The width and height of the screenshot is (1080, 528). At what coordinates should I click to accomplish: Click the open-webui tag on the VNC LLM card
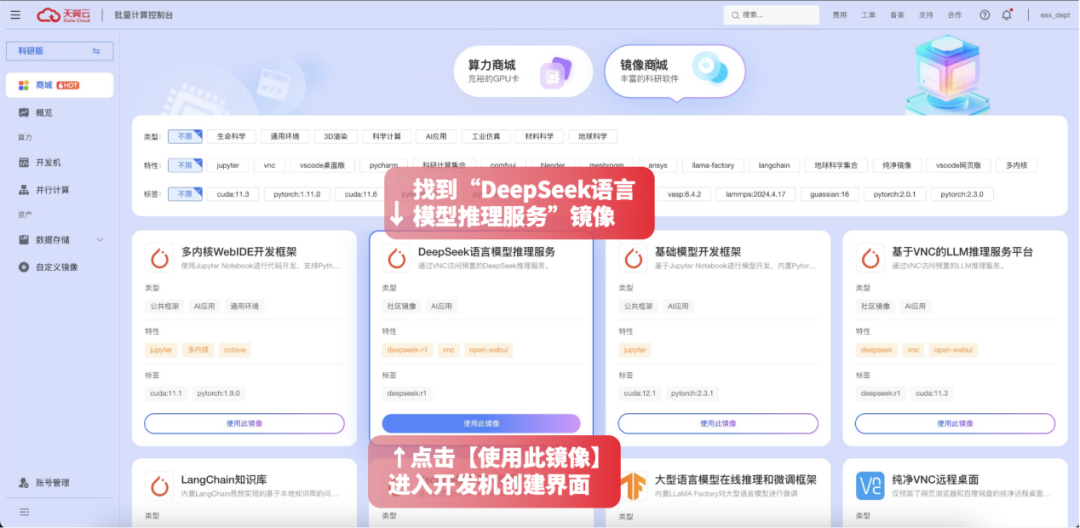coord(953,350)
